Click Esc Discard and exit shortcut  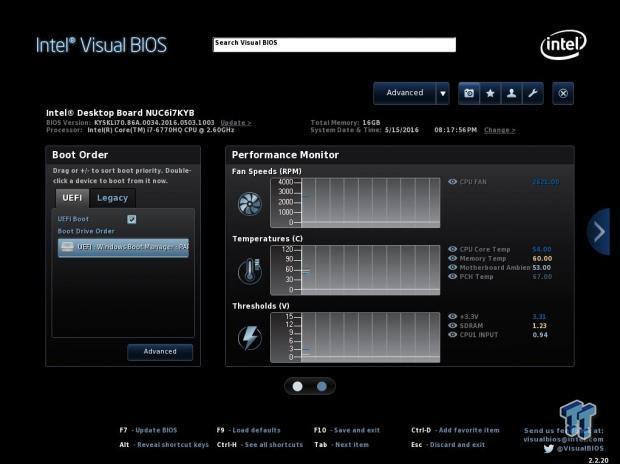pos(448,445)
